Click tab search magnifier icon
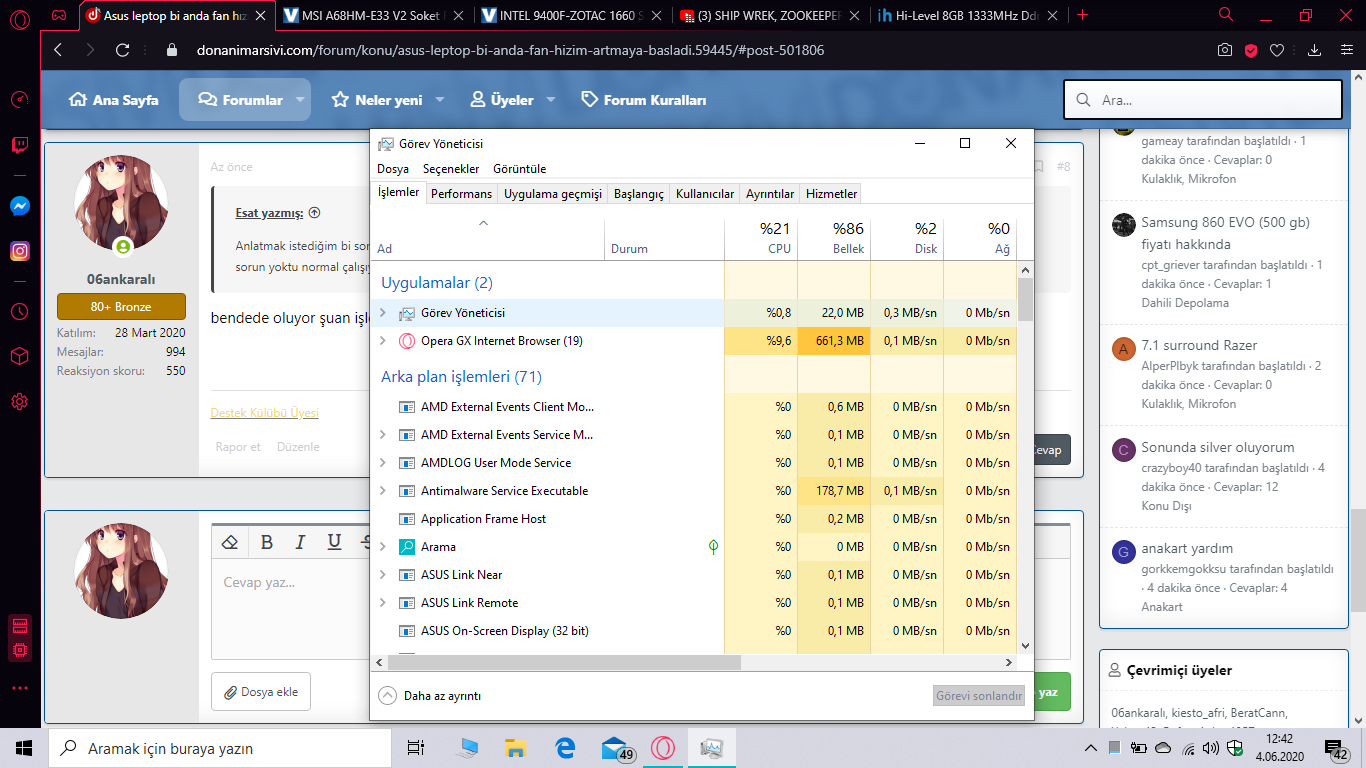Screen dimensions: 1366x768 tap(1226, 15)
